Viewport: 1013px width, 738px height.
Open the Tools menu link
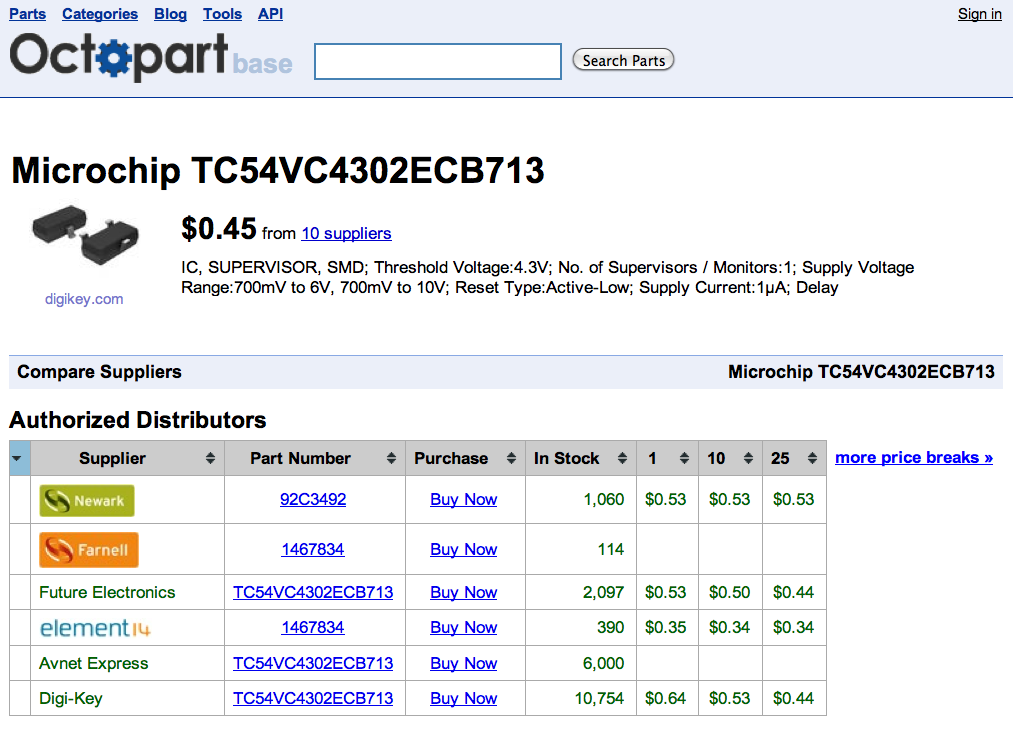[x=222, y=14]
